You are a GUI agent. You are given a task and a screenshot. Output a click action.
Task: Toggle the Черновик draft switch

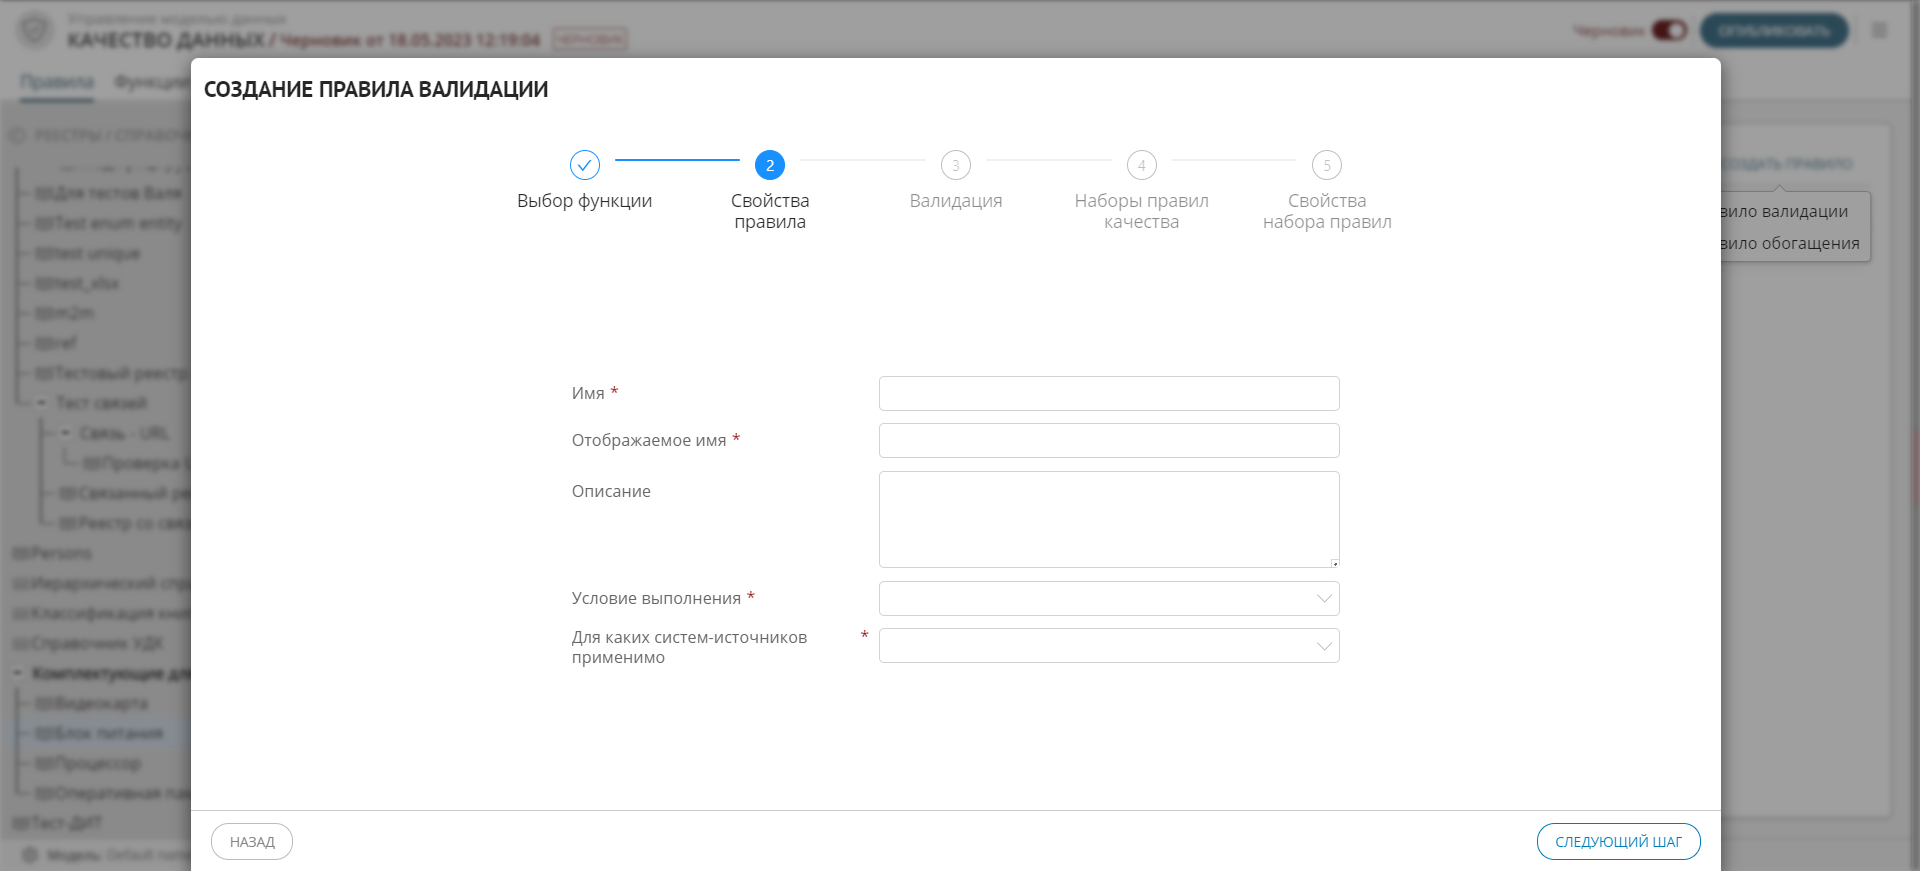1668,31
